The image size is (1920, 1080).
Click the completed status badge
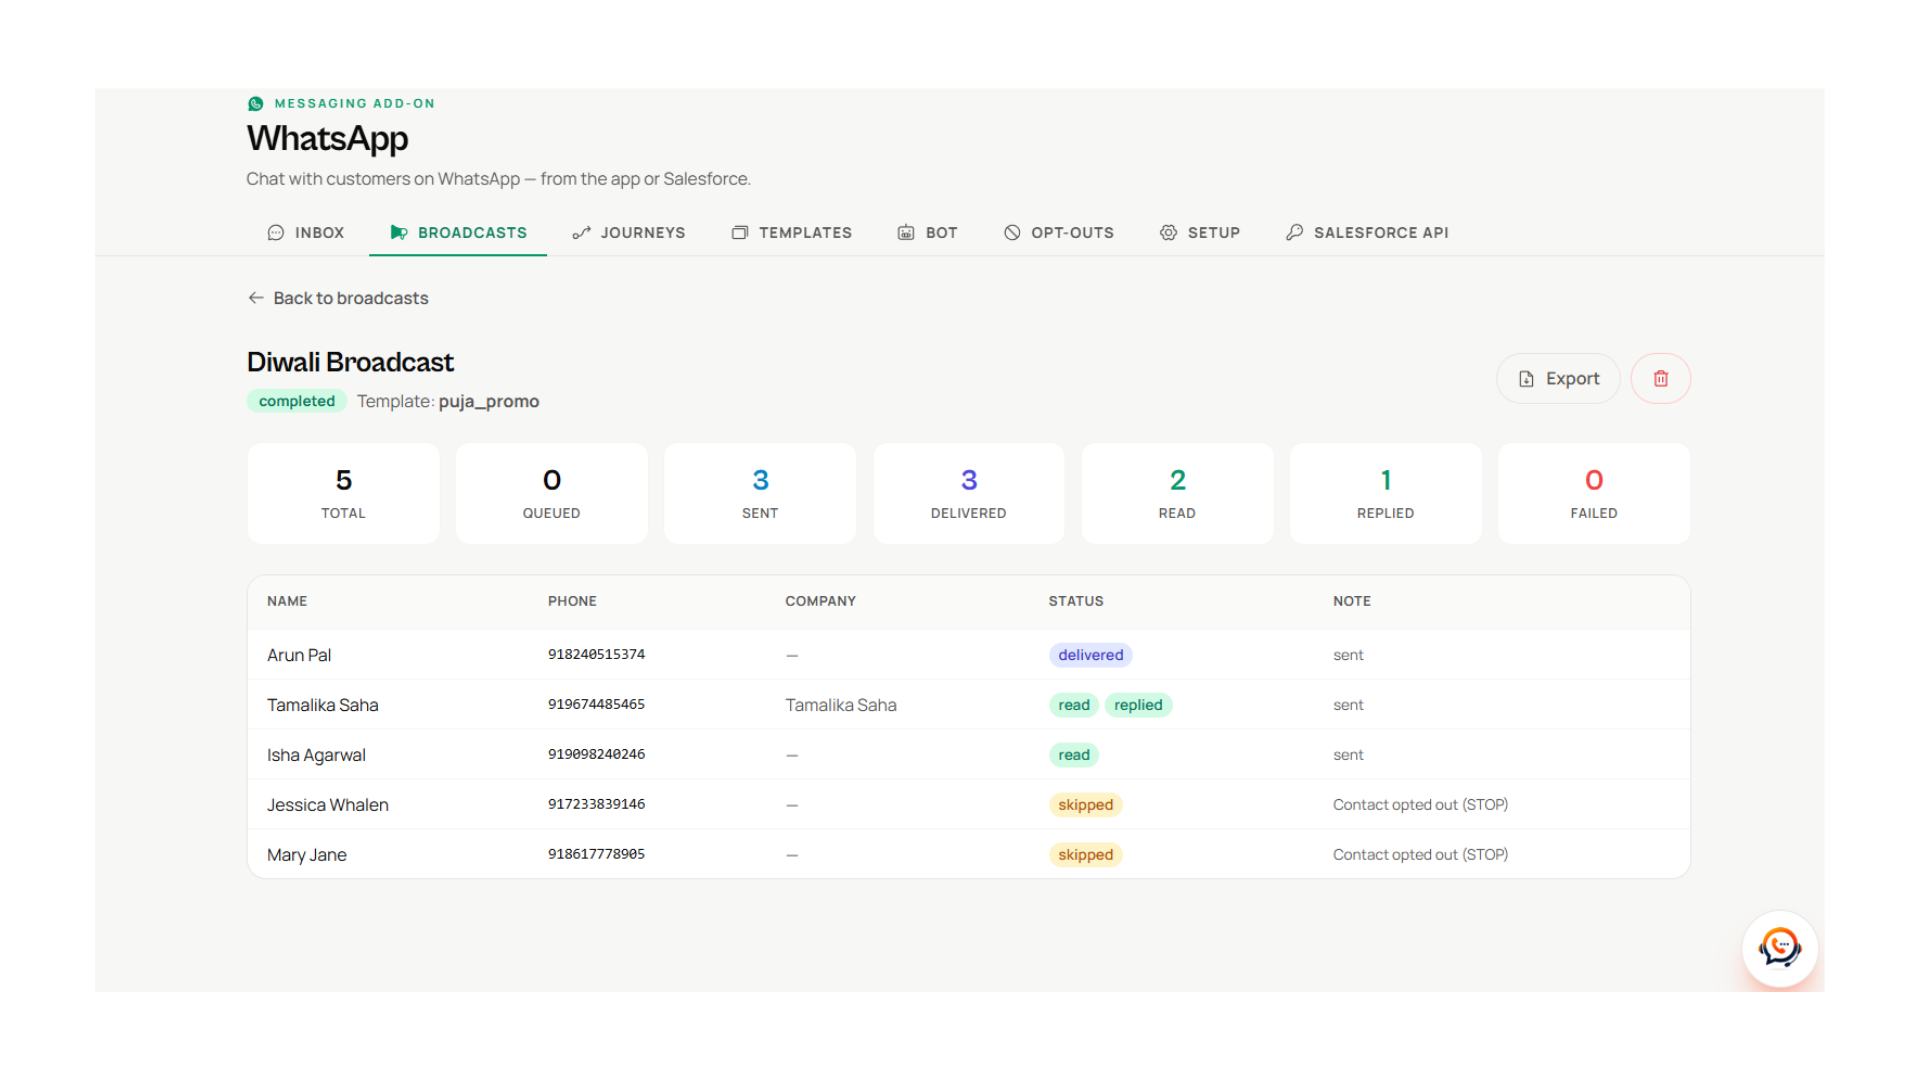297,401
